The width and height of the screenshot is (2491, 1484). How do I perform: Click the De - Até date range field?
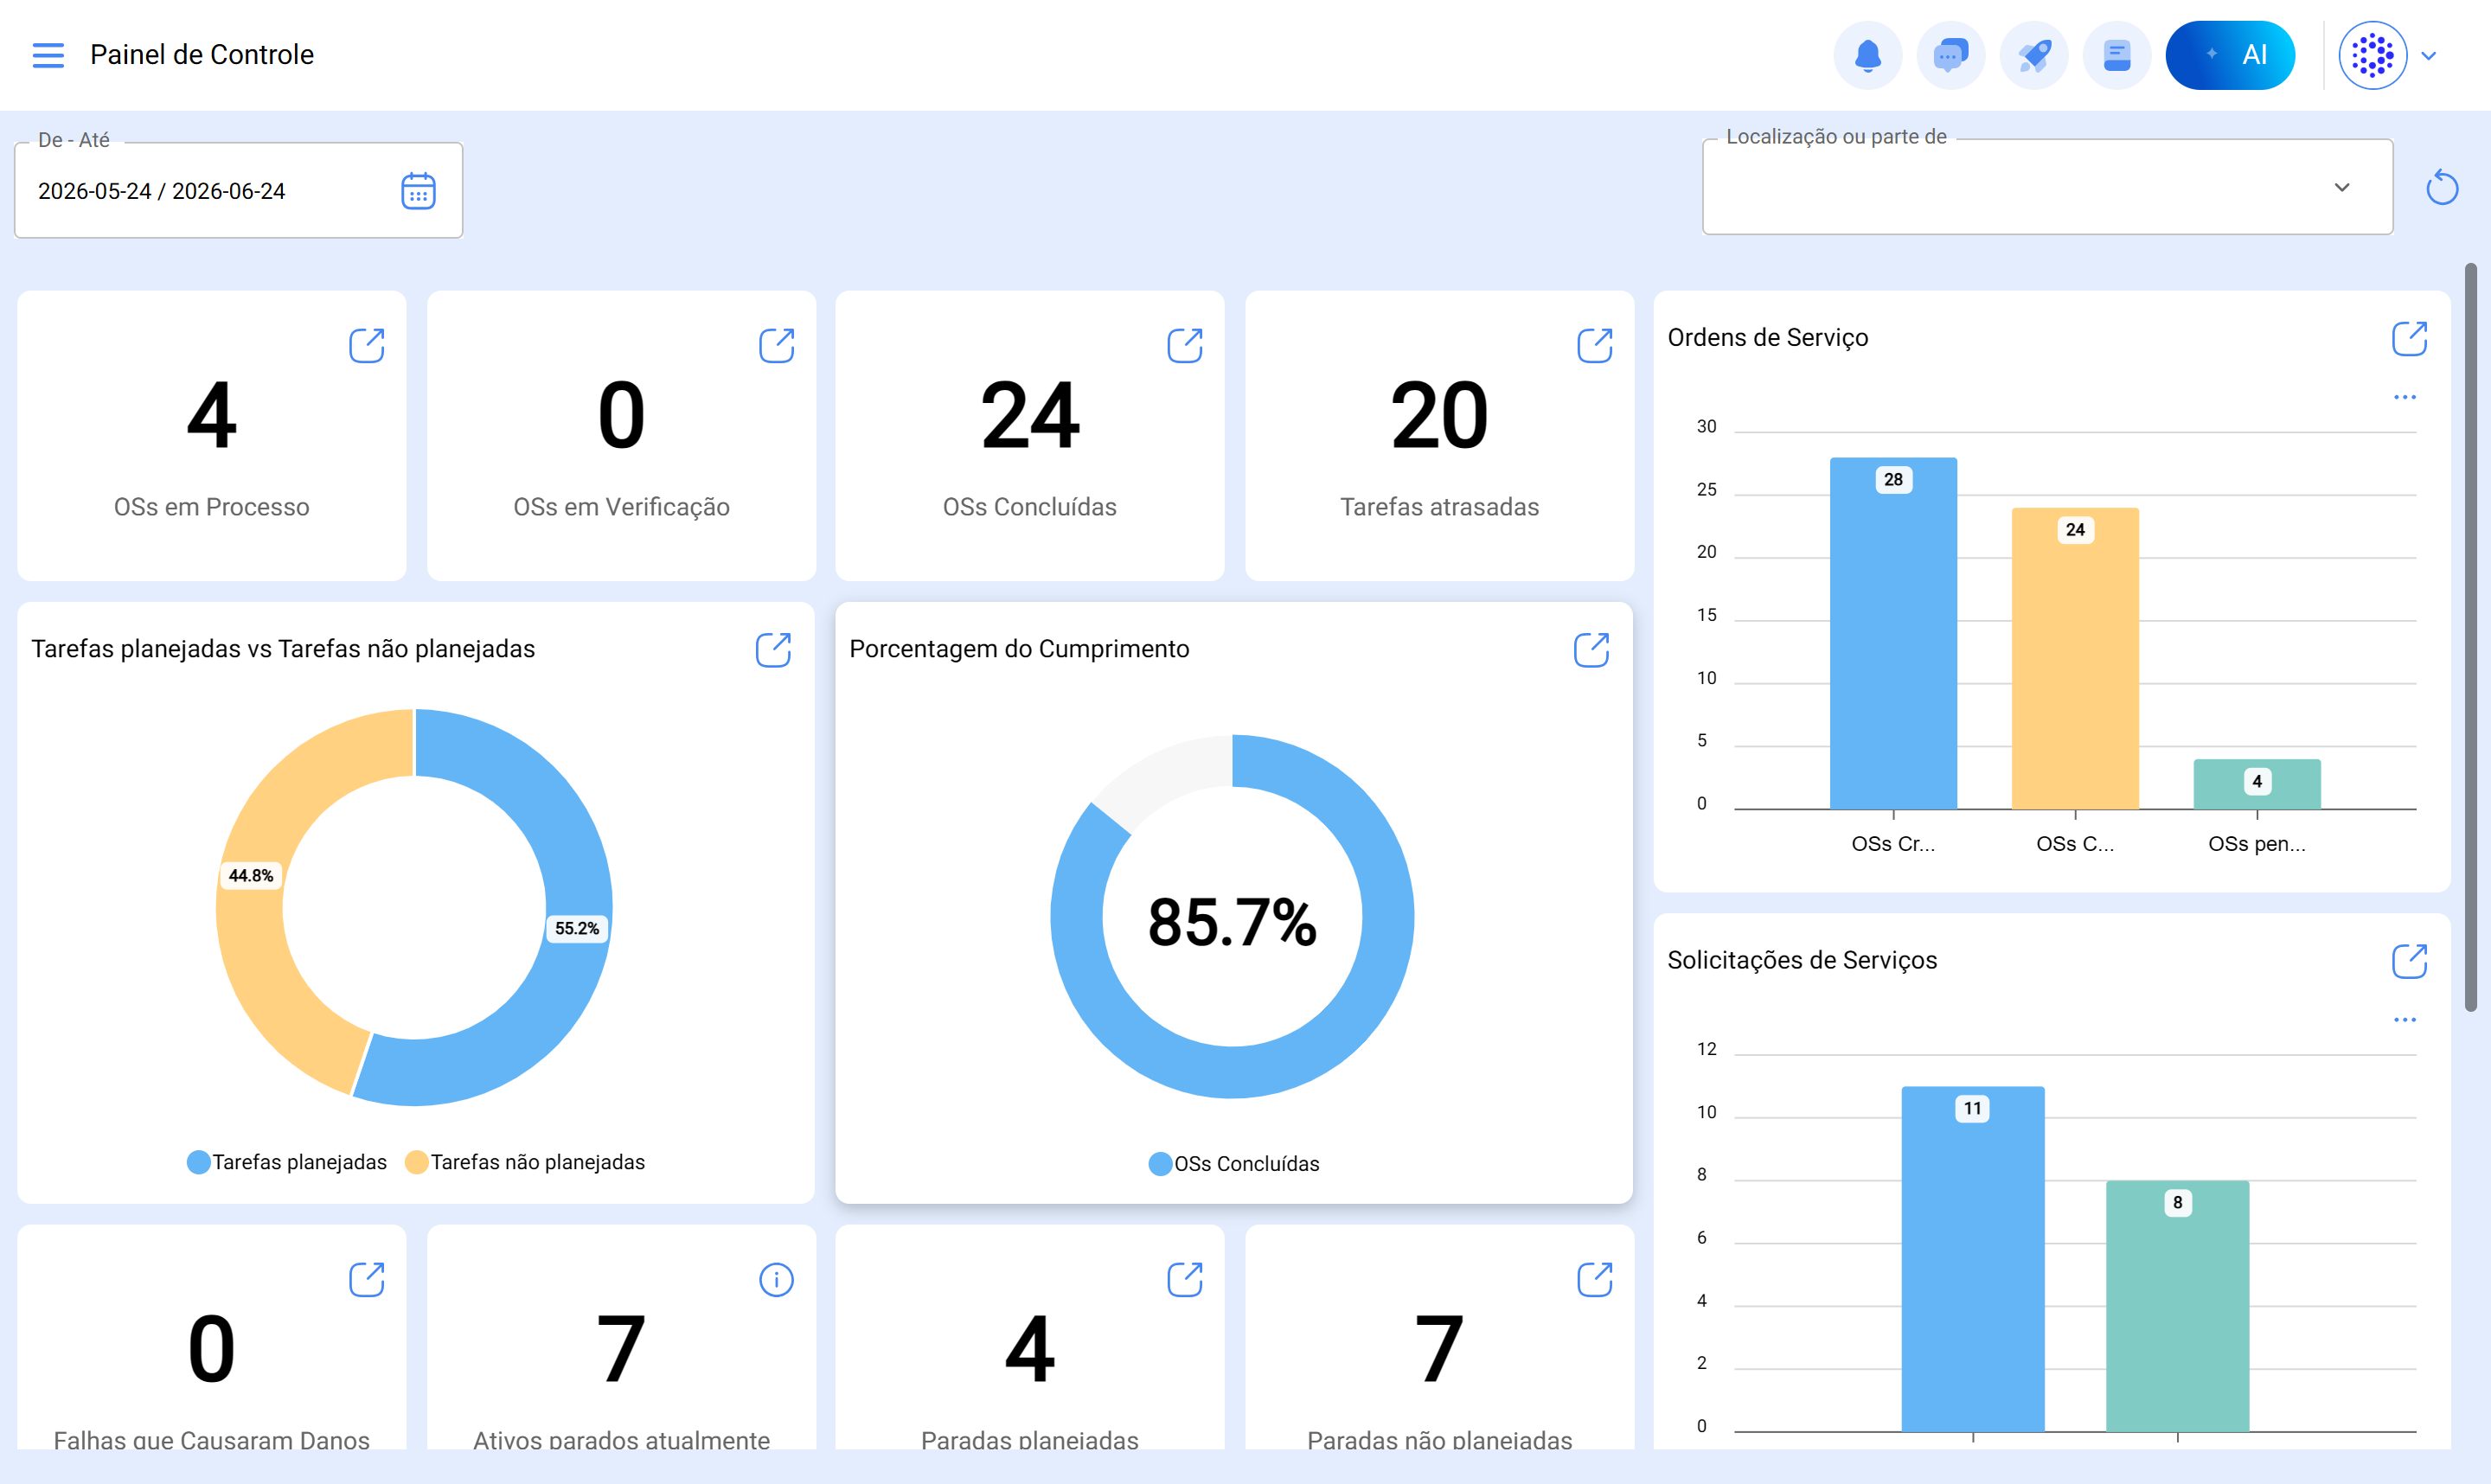[238, 190]
